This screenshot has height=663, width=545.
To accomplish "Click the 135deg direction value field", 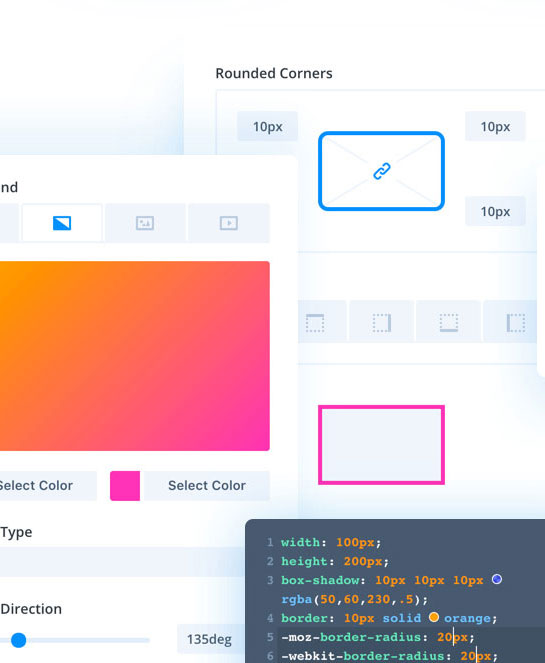I will point(211,639).
